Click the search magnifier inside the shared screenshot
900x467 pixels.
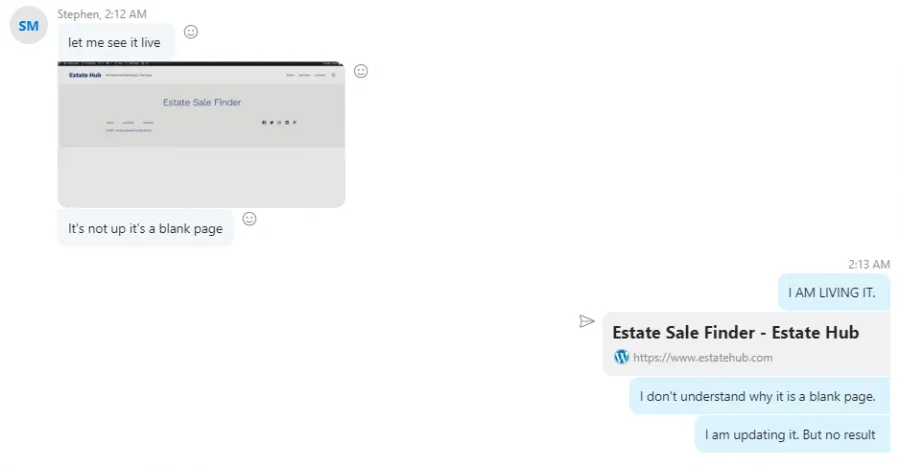click(333, 75)
